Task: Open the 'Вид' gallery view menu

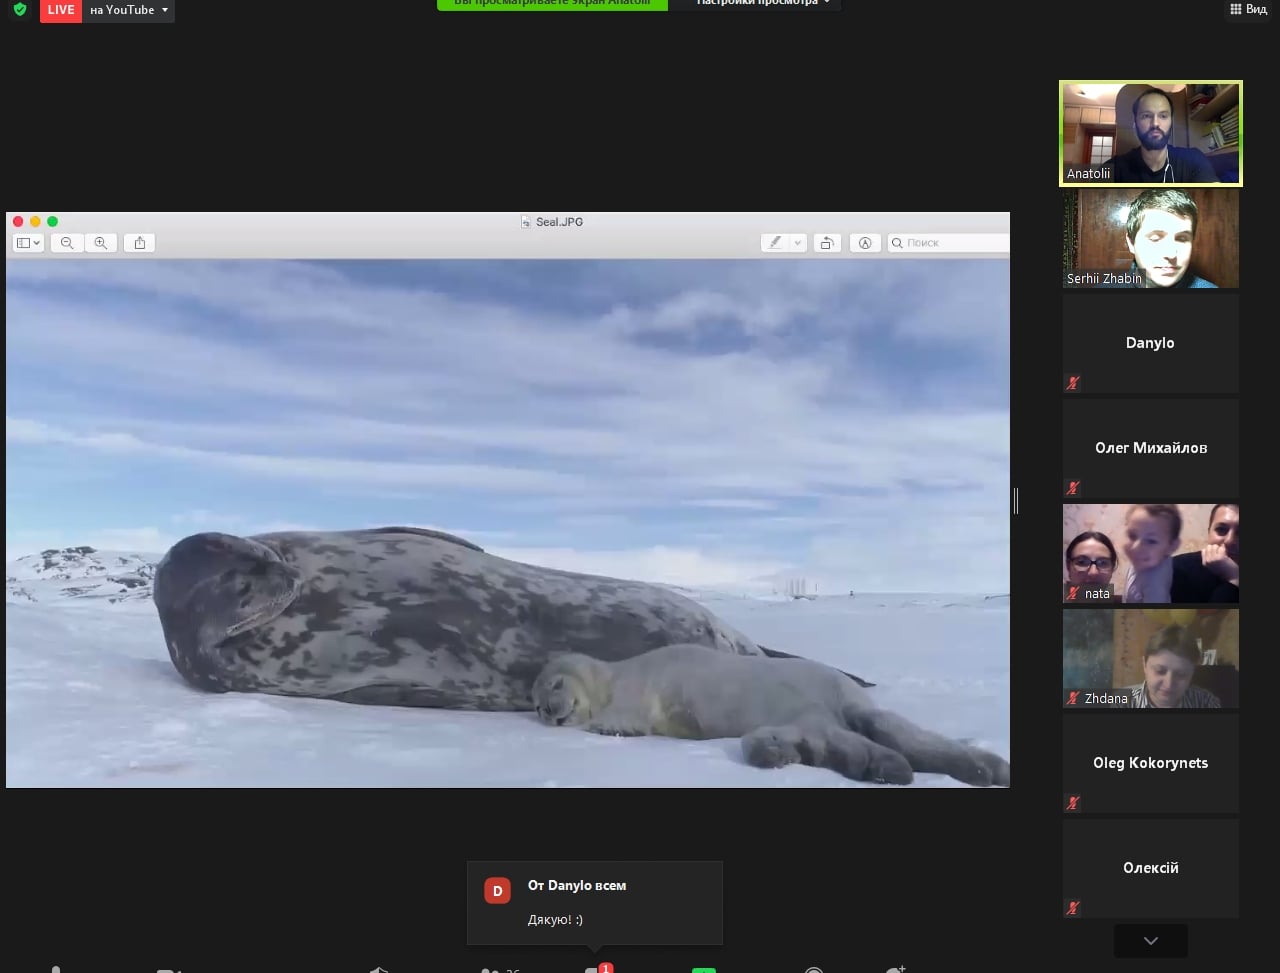Action: point(1248,9)
